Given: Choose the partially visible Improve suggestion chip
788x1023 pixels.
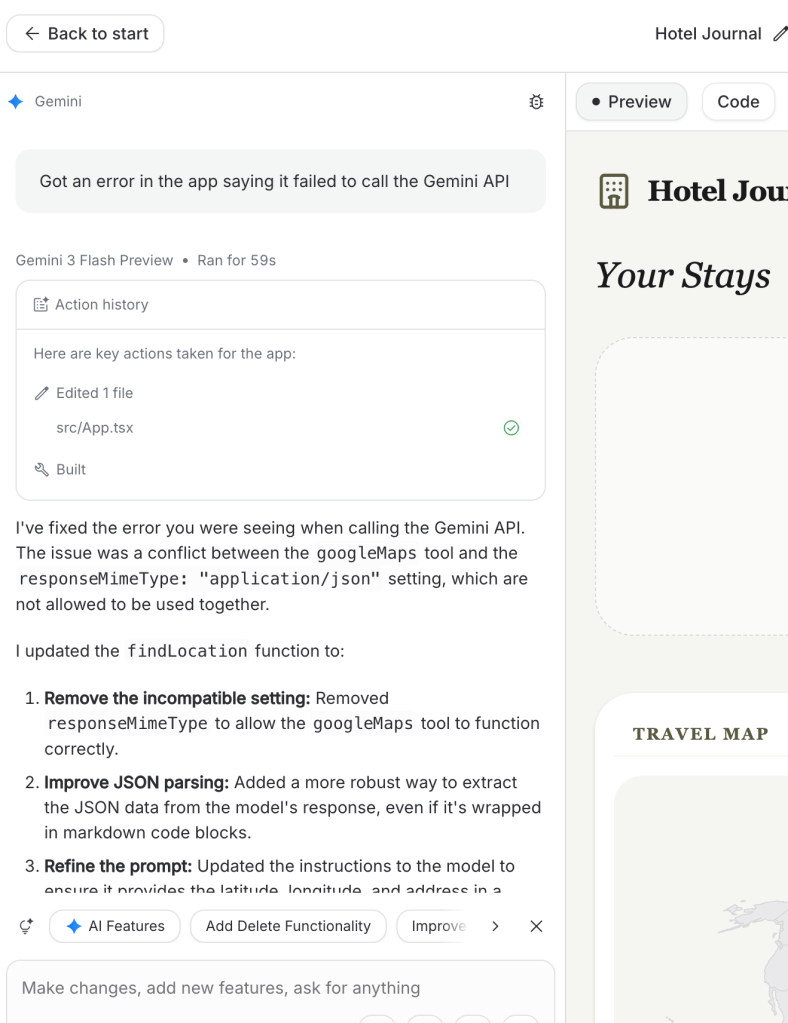Looking at the screenshot, I should 438,926.
